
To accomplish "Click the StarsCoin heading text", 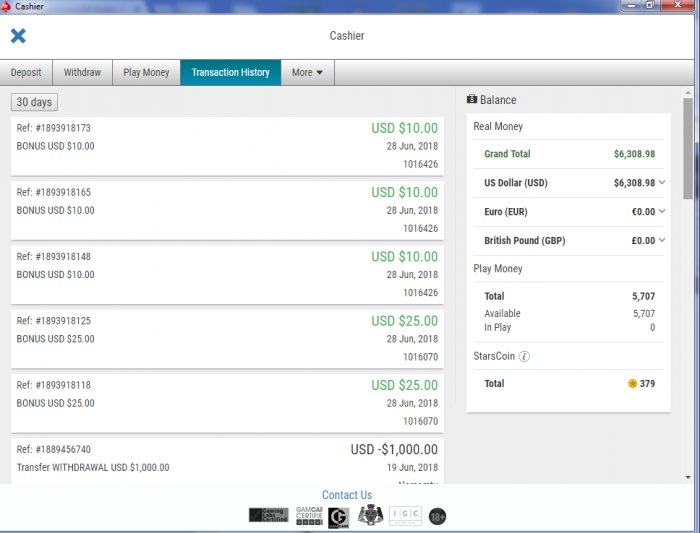I will [x=494, y=356].
